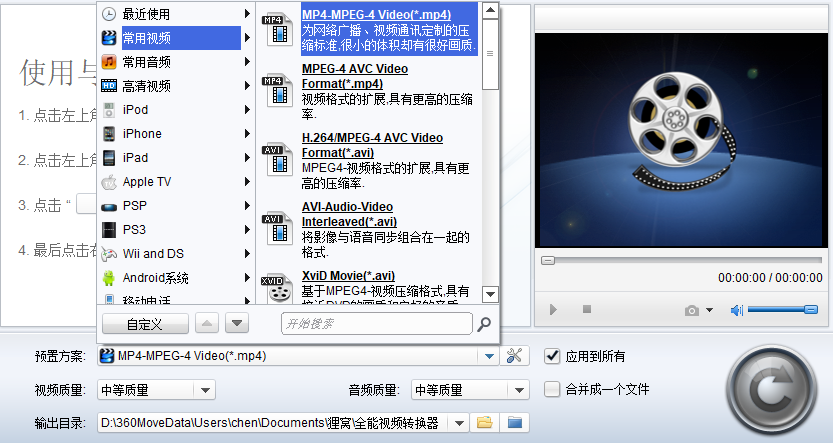Select the H.264/MPEG-4 AVC Video Format(*.avi) link

coord(372,145)
